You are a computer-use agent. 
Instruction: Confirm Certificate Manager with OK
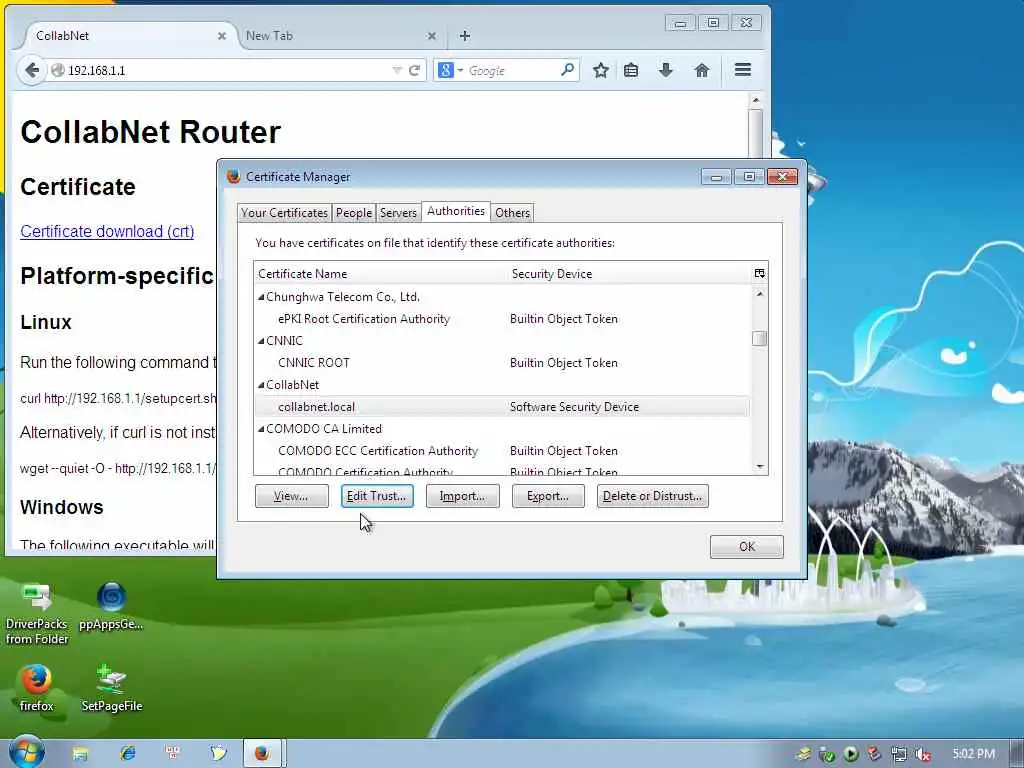746,547
